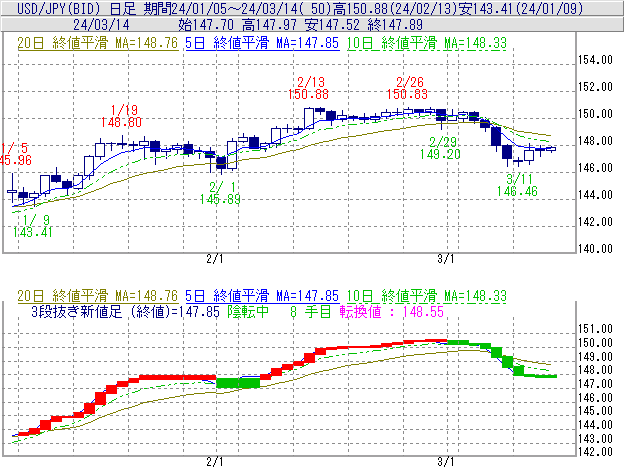Click the 1/19 148.80 high label
Viewport: 624px width, 475px height.
point(121,116)
